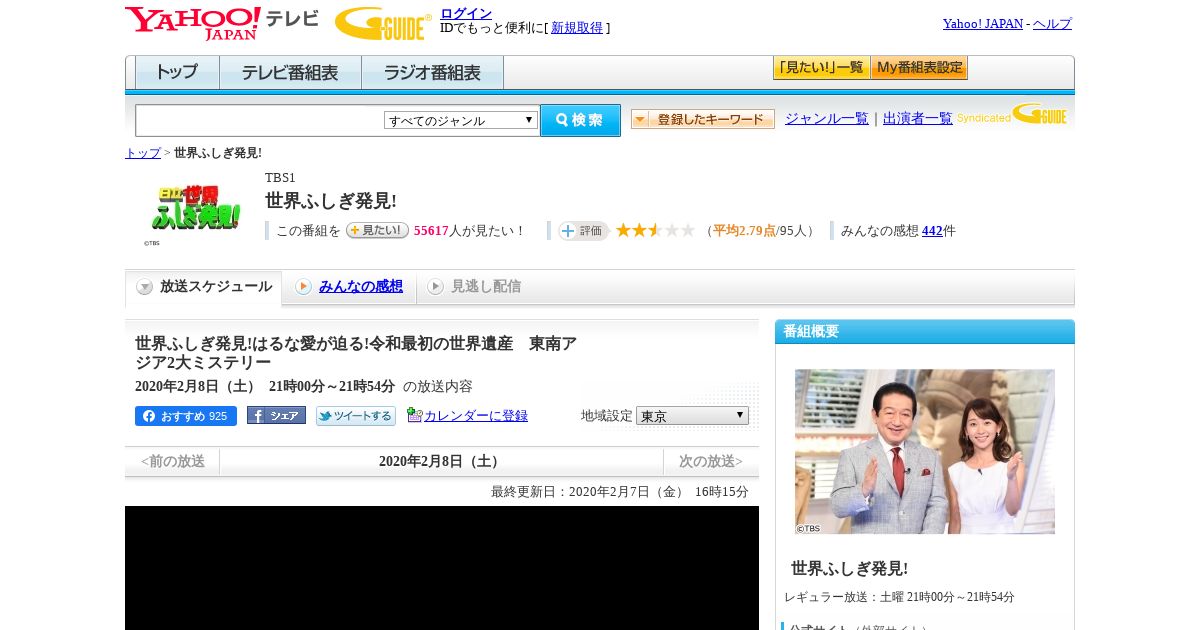Open the ログイン link

pyautogui.click(x=466, y=13)
